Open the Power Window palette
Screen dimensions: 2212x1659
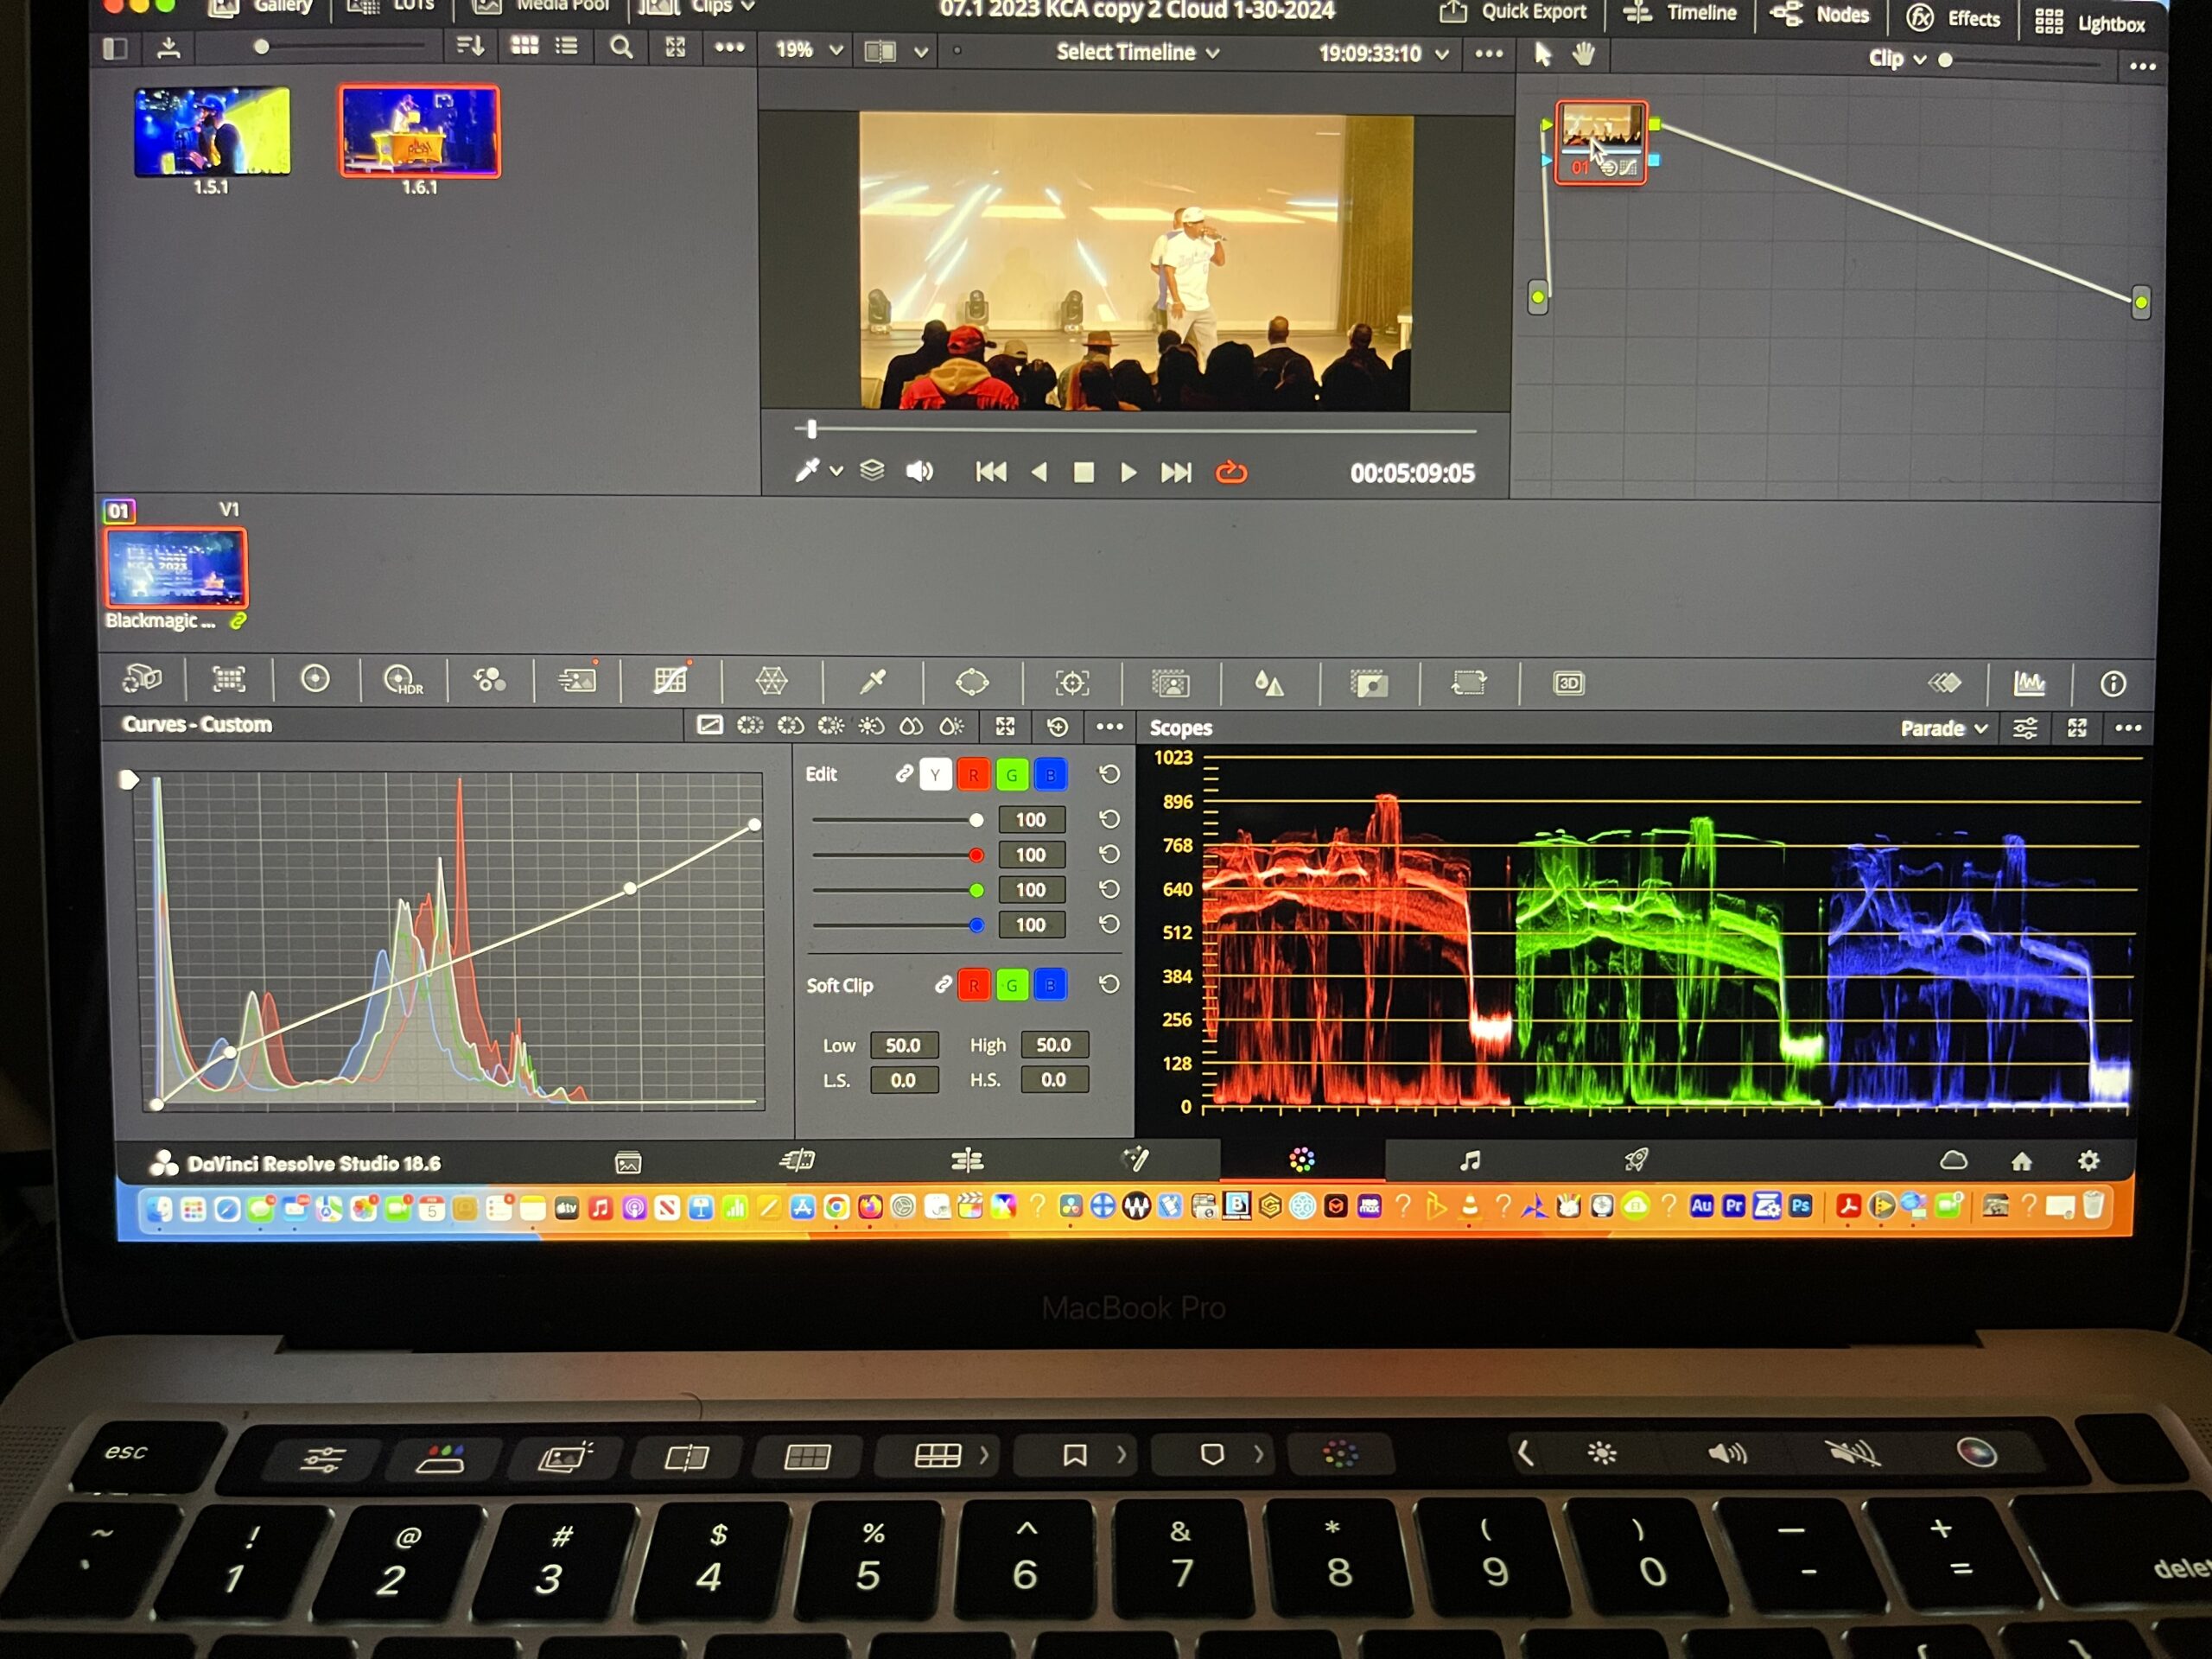(x=971, y=682)
